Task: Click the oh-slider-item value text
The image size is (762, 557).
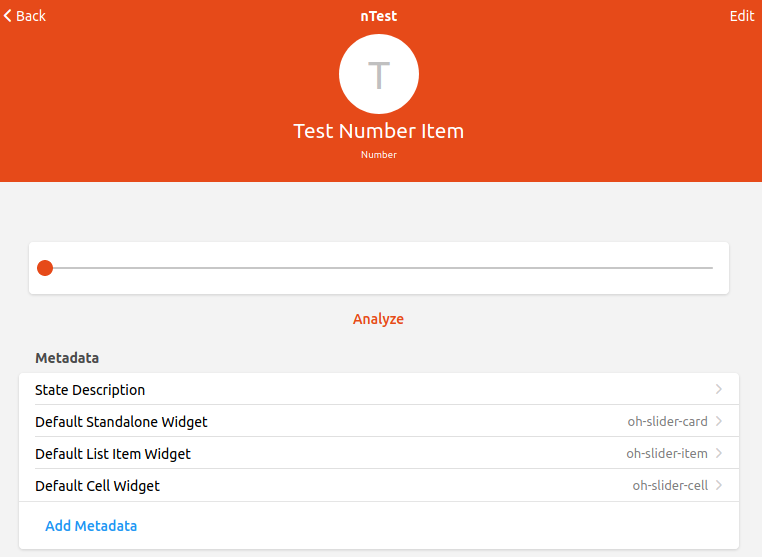Action: pyautogui.click(x=666, y=454)
